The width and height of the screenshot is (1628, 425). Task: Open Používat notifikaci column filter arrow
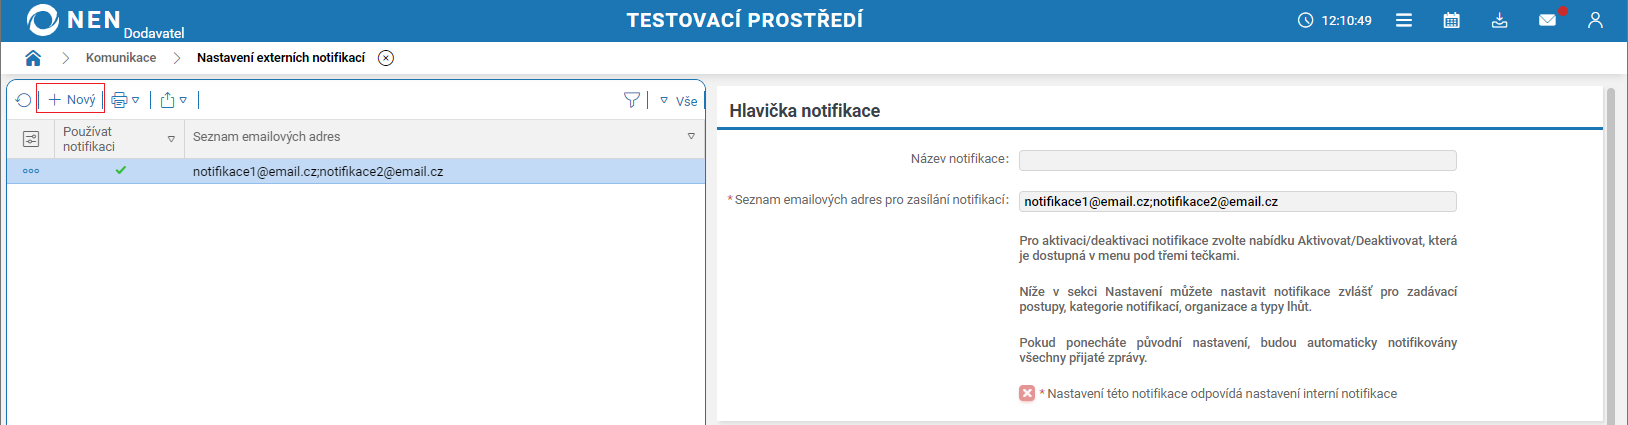point(171,139)
